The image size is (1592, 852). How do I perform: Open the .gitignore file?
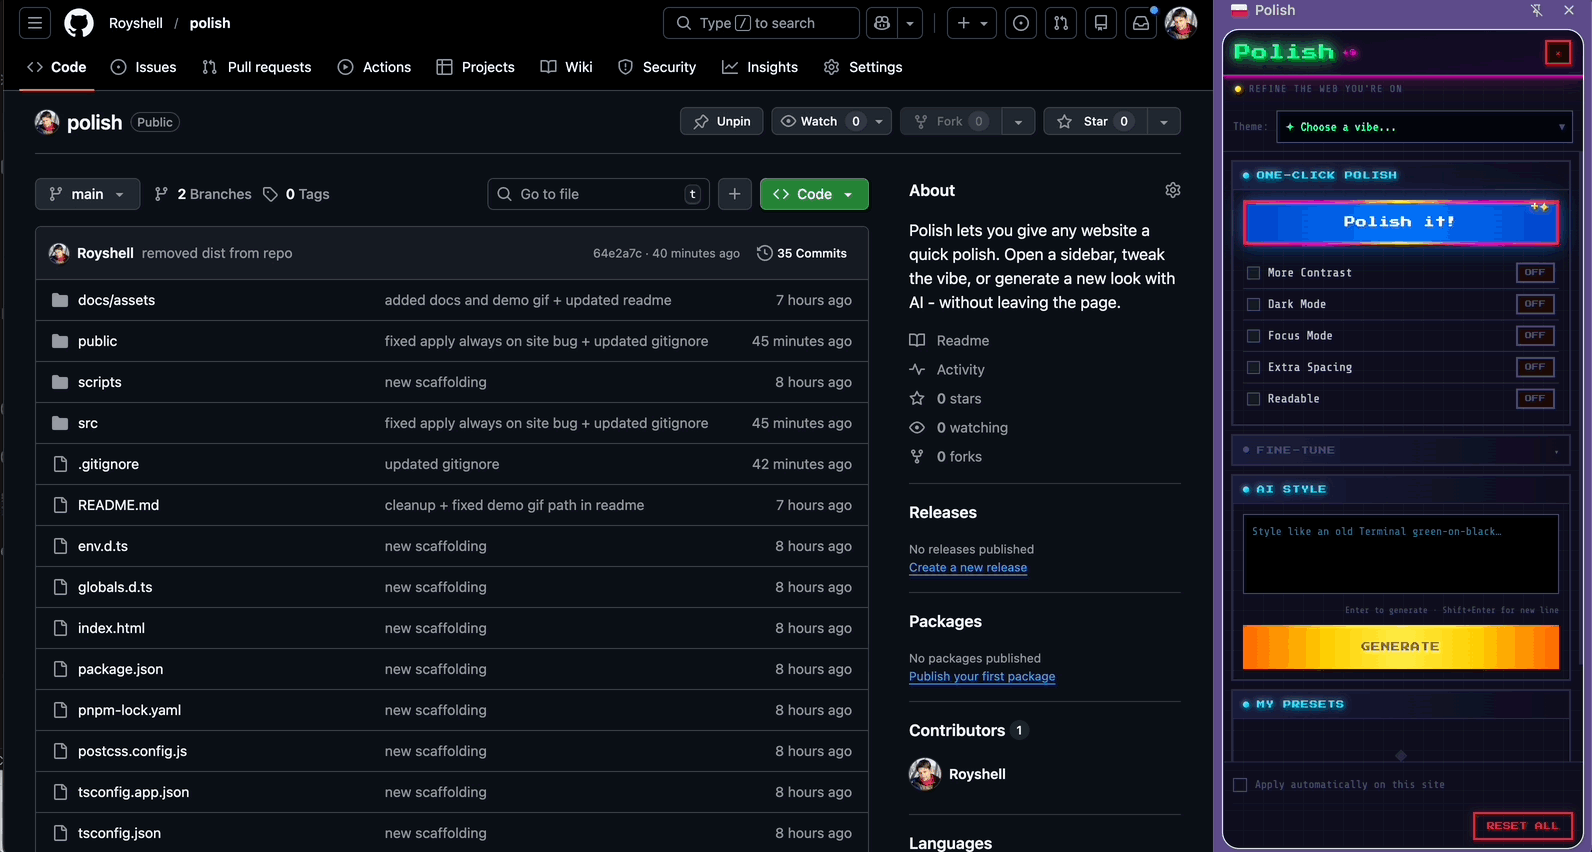point(108,464)
